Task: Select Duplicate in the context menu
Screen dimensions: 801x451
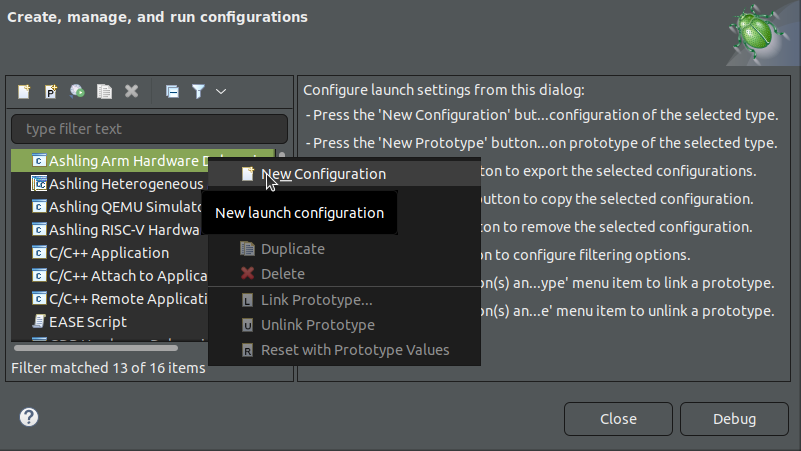Action: [292, 248]
